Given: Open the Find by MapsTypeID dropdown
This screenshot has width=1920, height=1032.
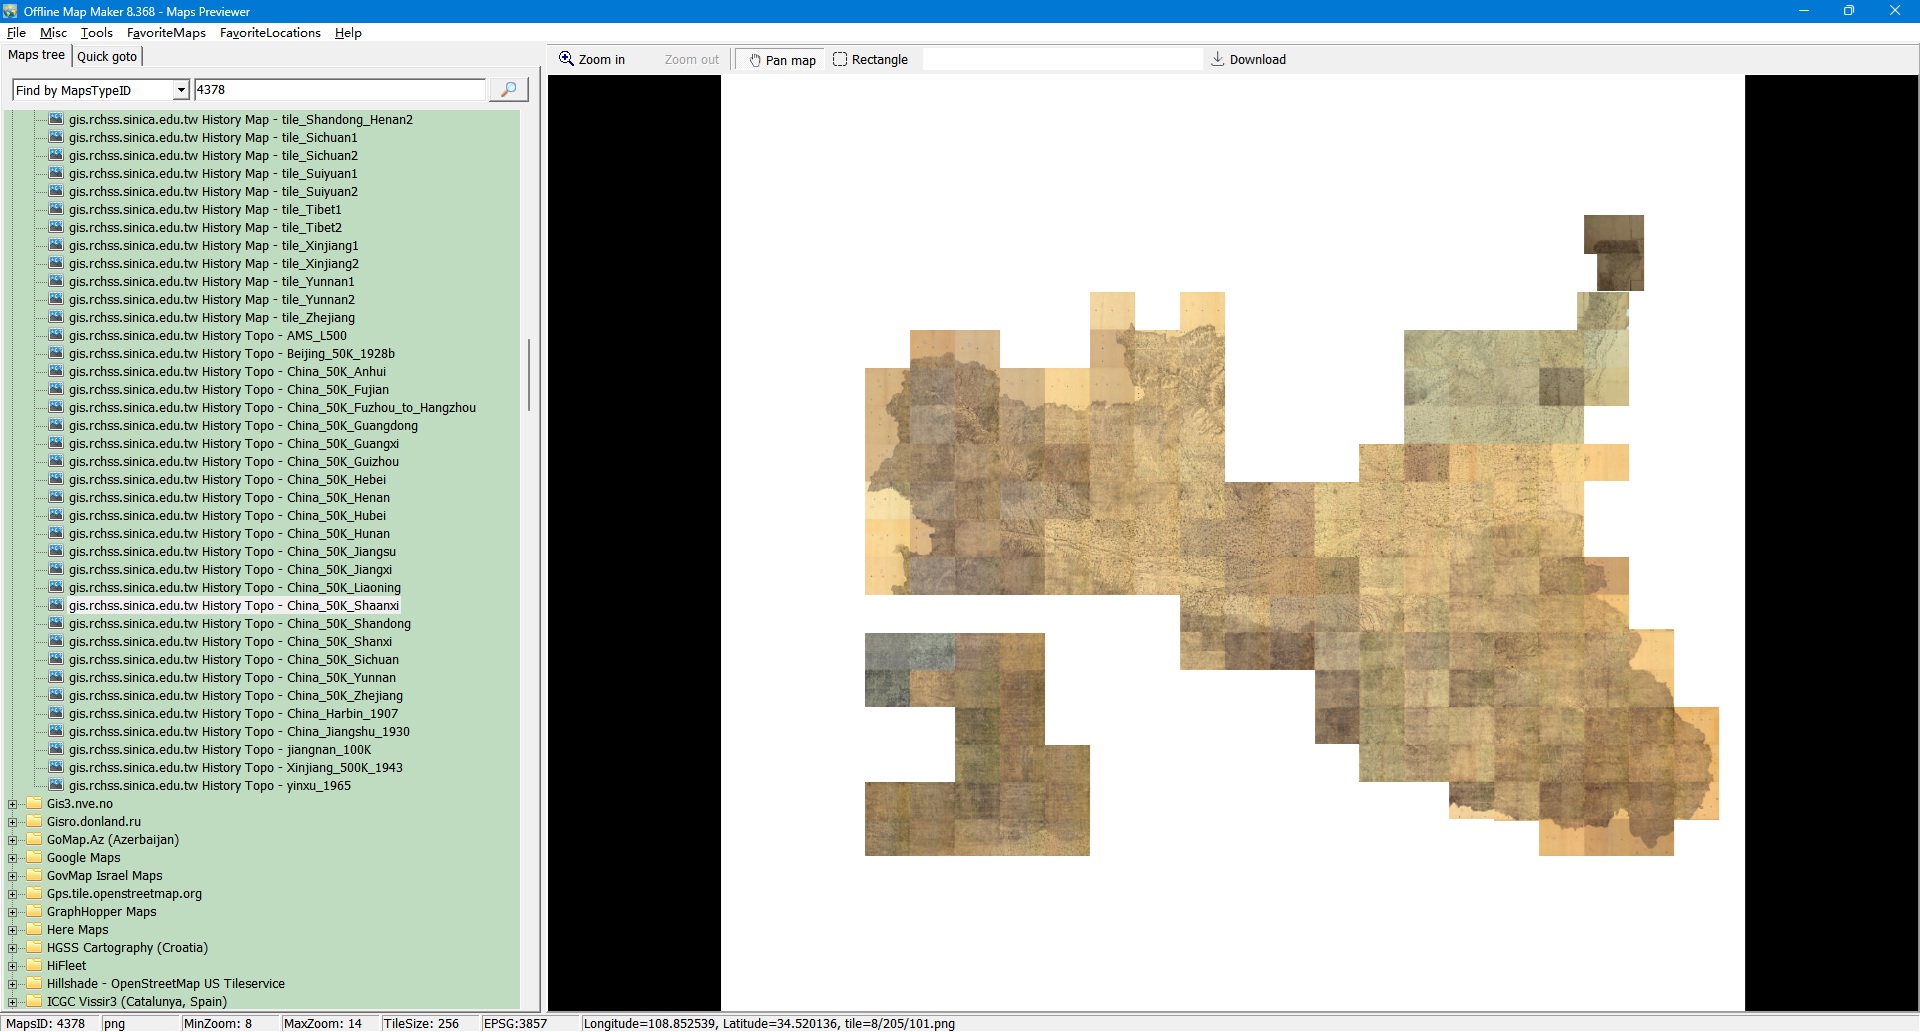Looking at the screenshot, I should (181, 90).
